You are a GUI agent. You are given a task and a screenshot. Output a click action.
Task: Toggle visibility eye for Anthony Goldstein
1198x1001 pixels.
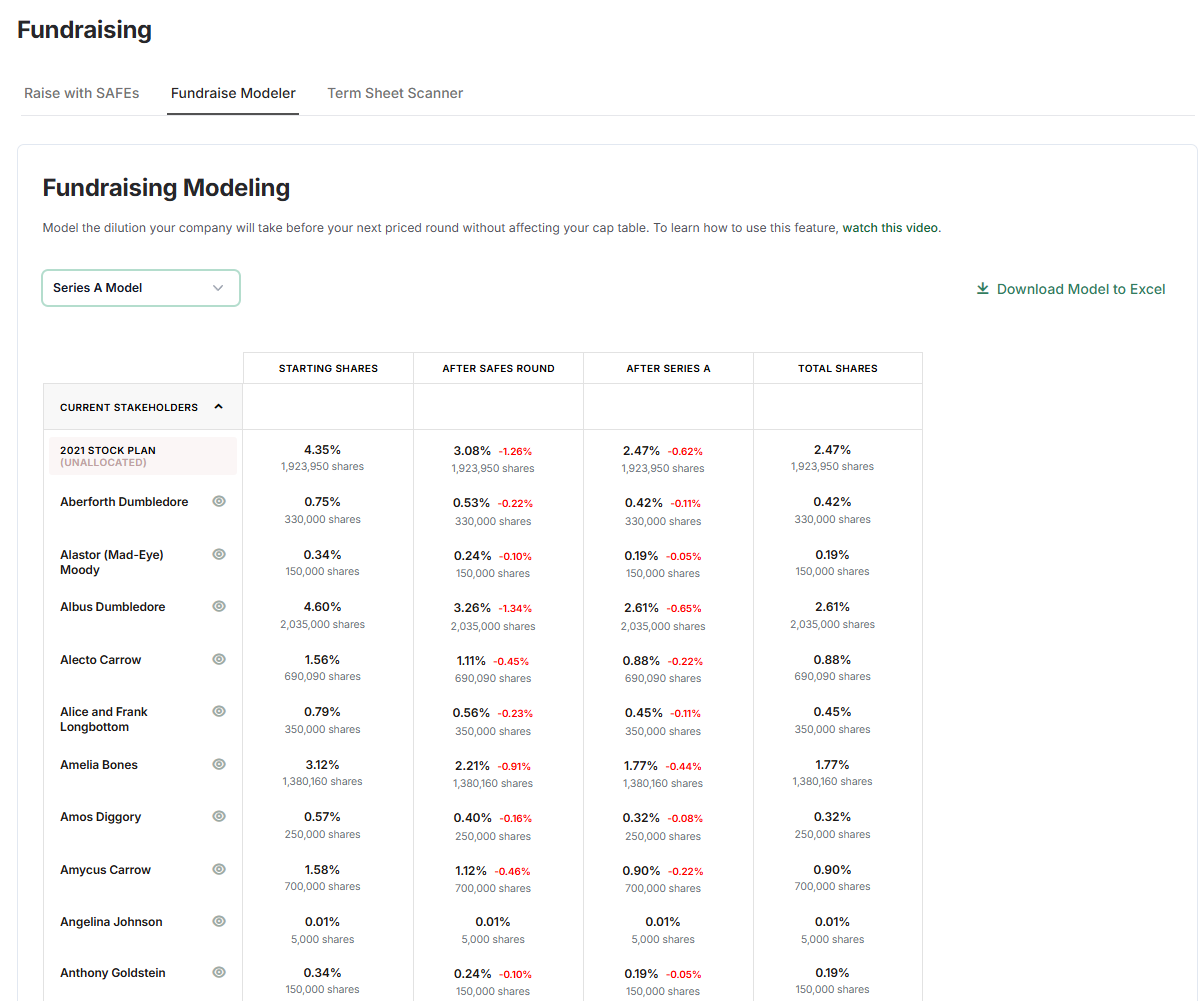coord(219,972)
